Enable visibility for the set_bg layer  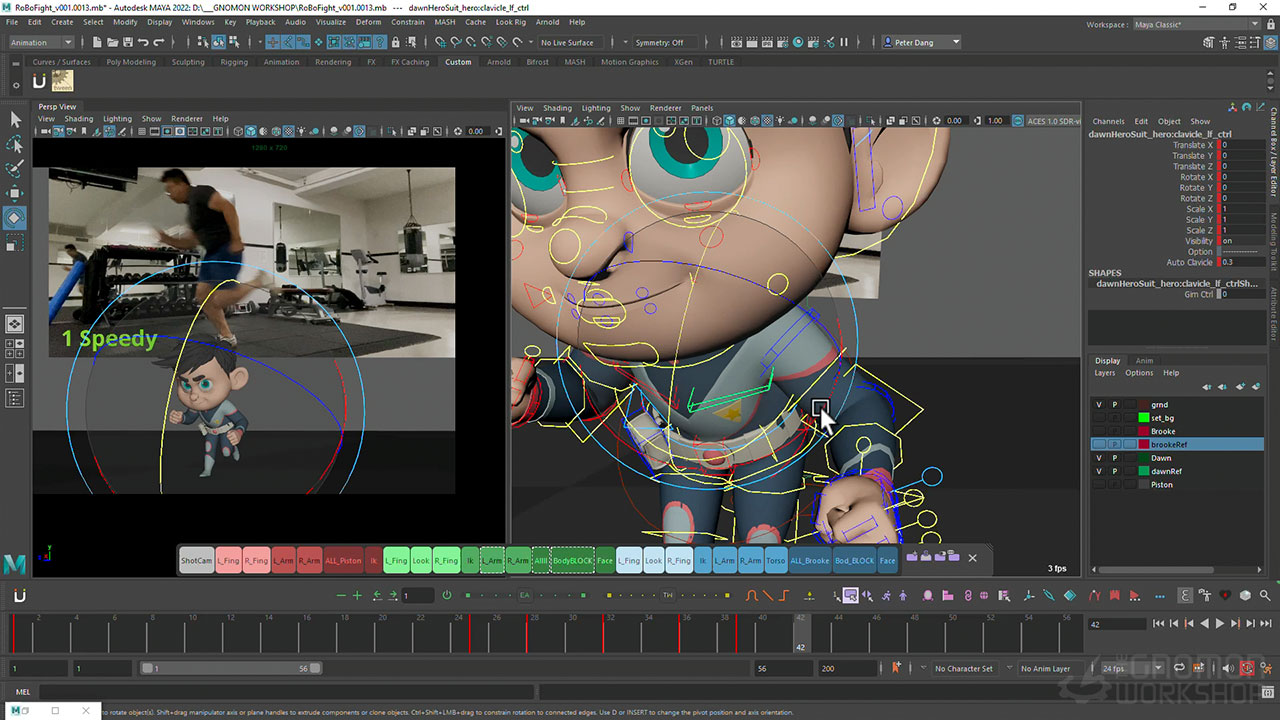click(1099, 418)
